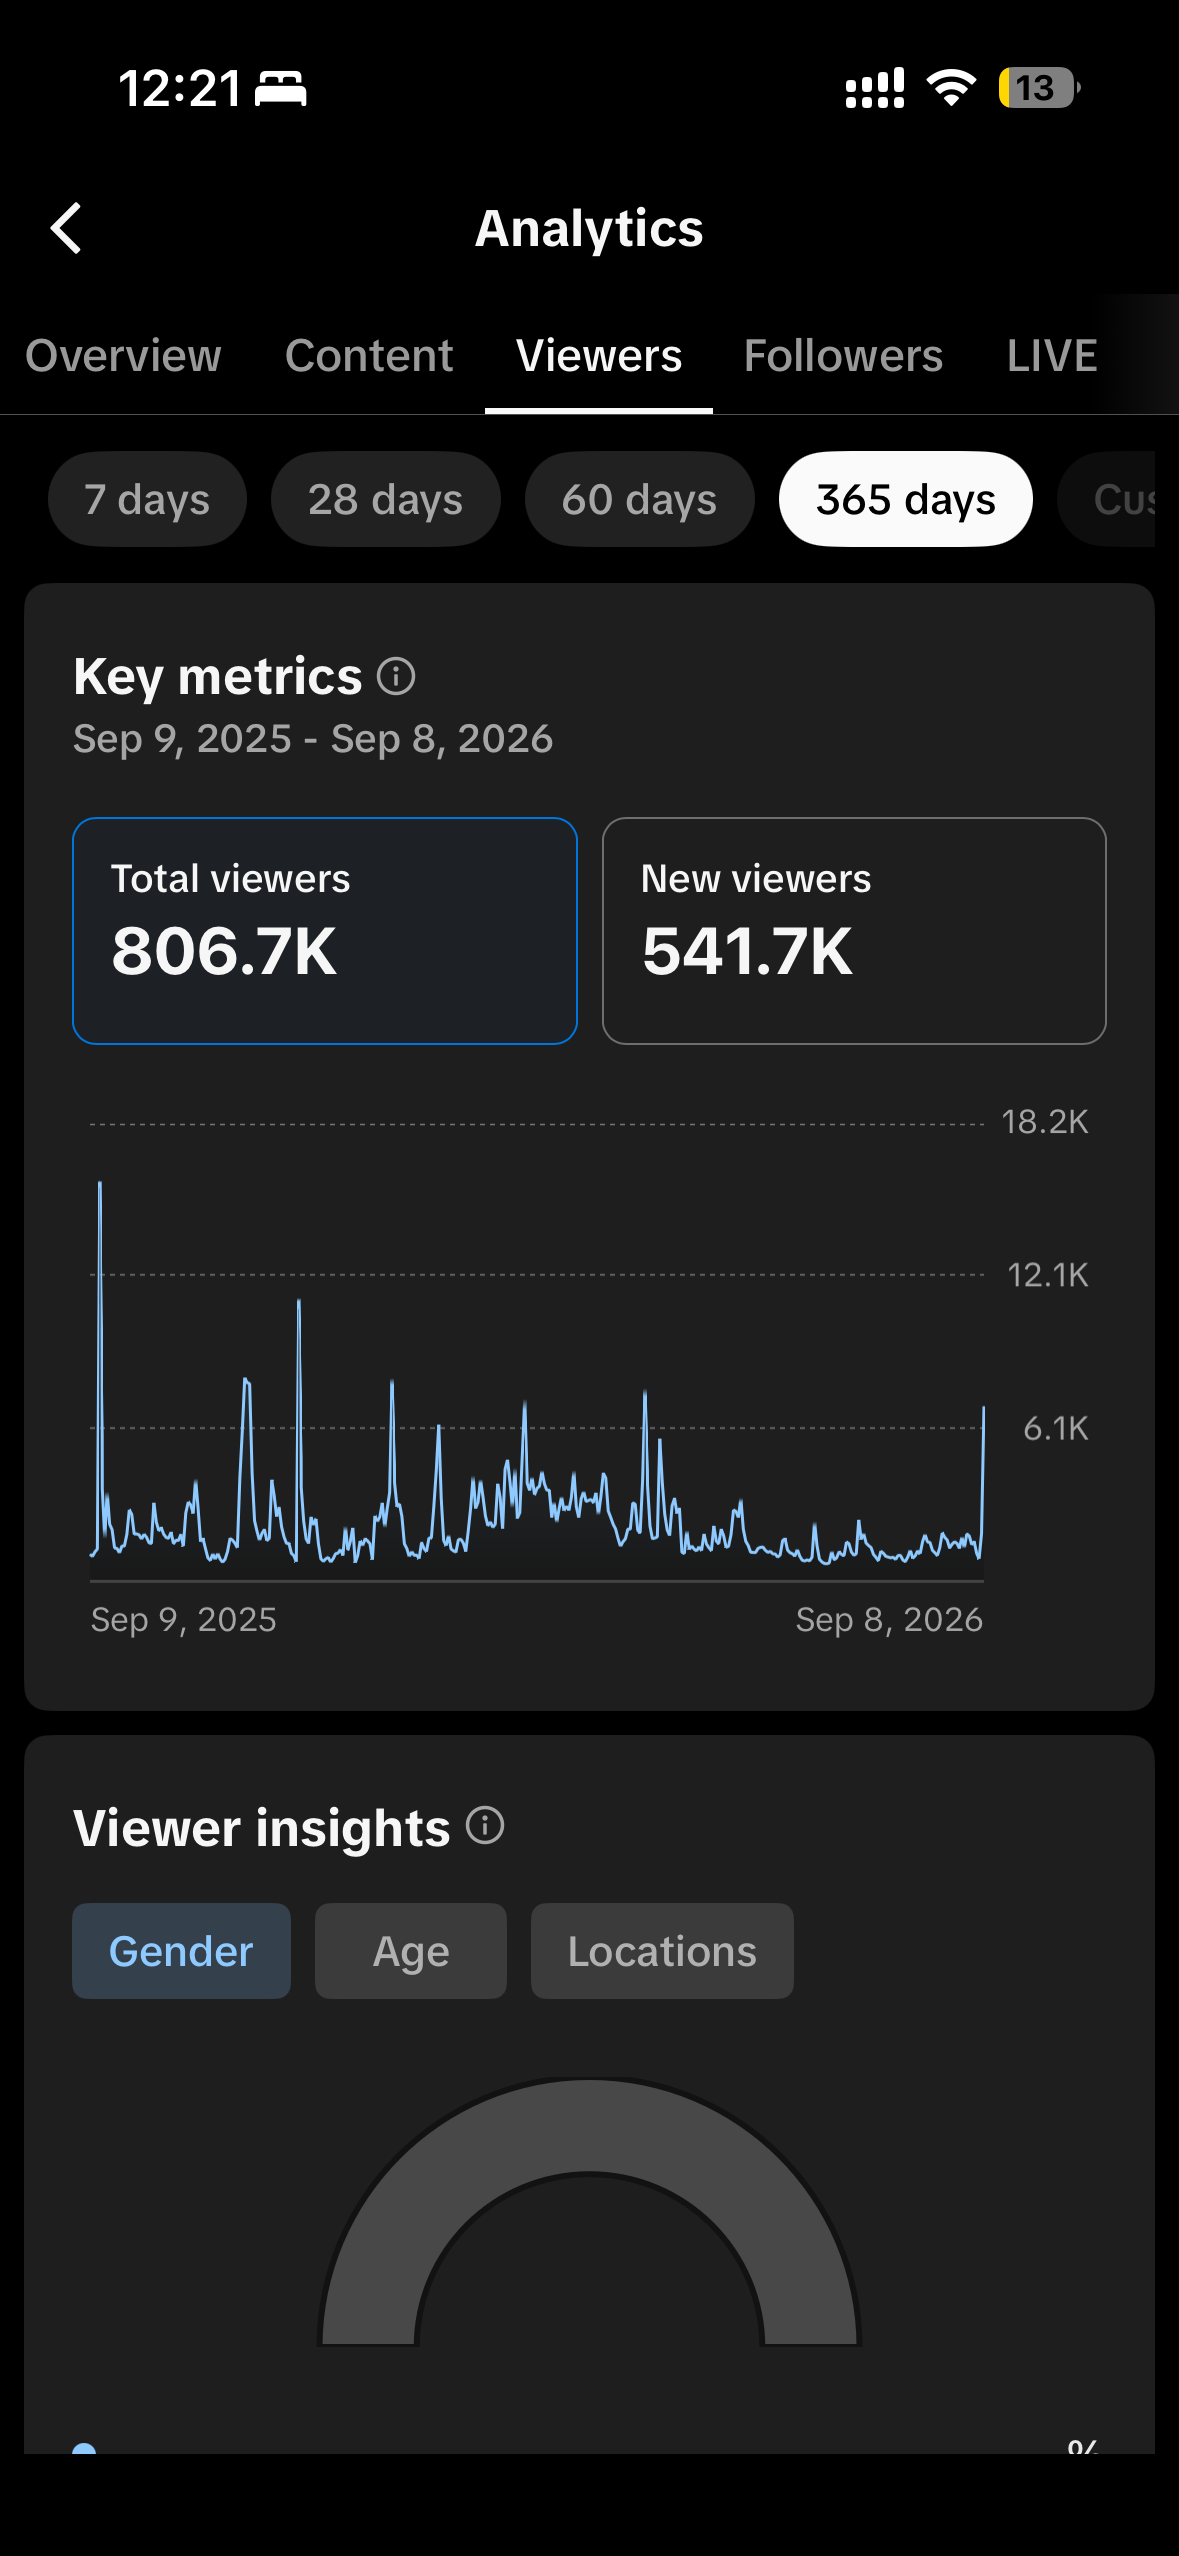Show Locations viewer insights
This screenshot has height=2556, width=1179.
pyautogui.click(x=662, y=1951)
